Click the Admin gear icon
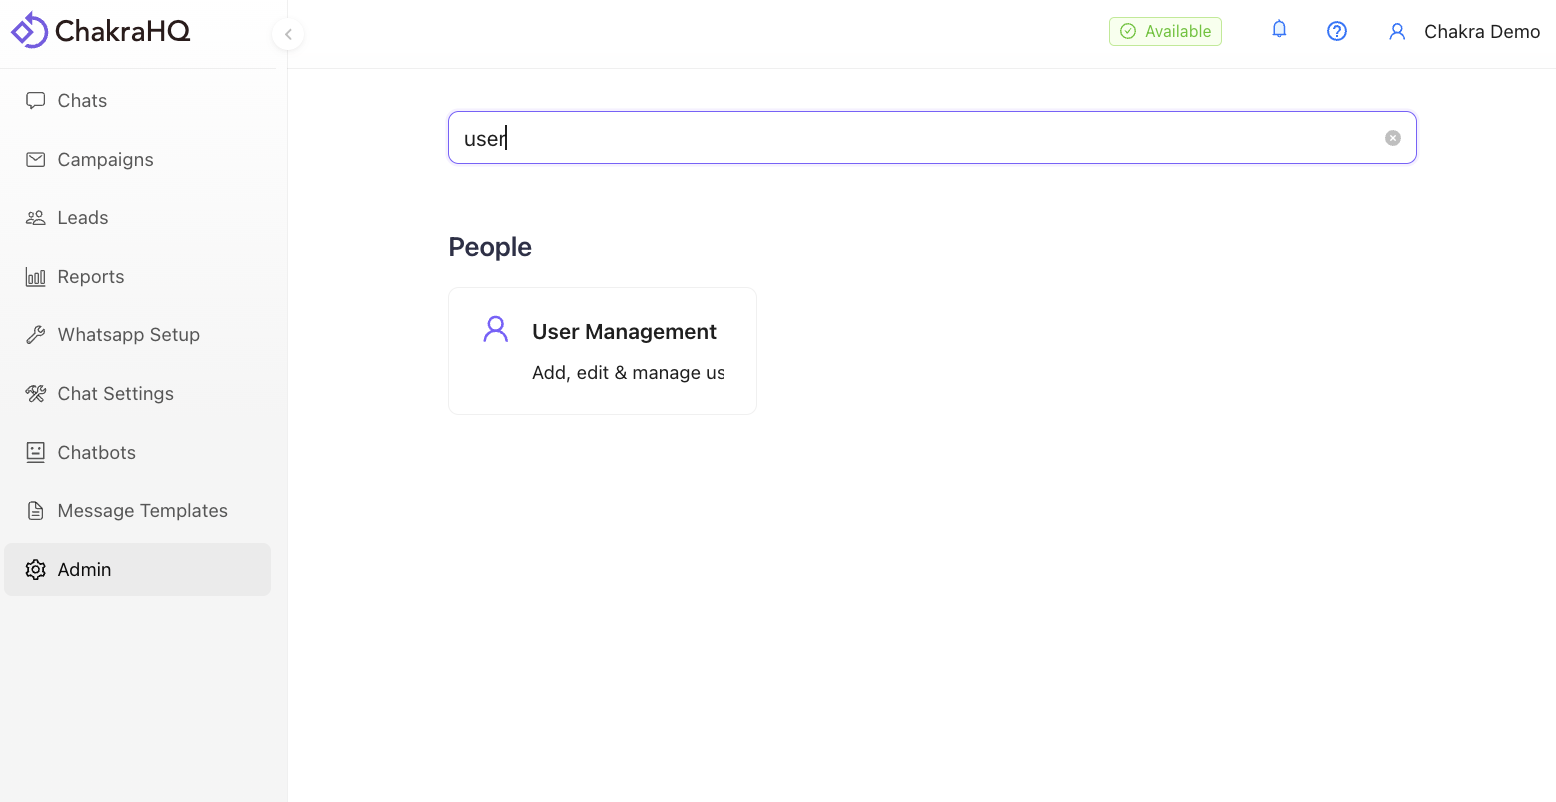The width and height of the screenshot is (1556, 802). click(36, 569)
